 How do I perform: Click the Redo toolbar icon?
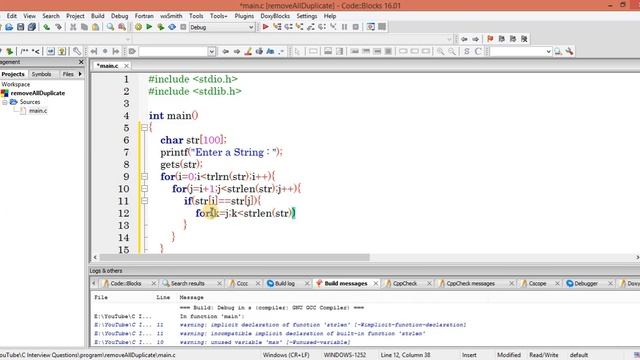click(58, 27)
